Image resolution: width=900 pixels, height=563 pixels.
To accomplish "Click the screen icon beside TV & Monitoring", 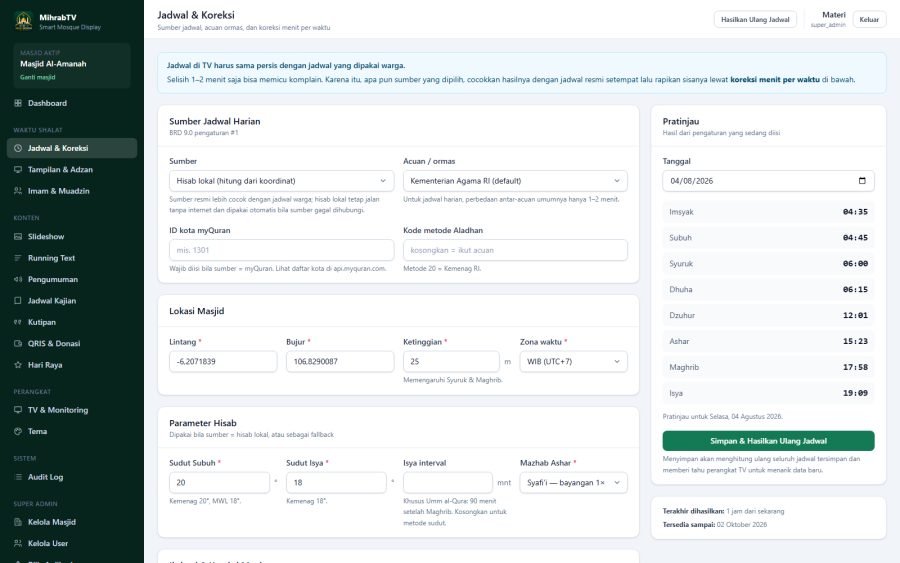I will (18, 410).
